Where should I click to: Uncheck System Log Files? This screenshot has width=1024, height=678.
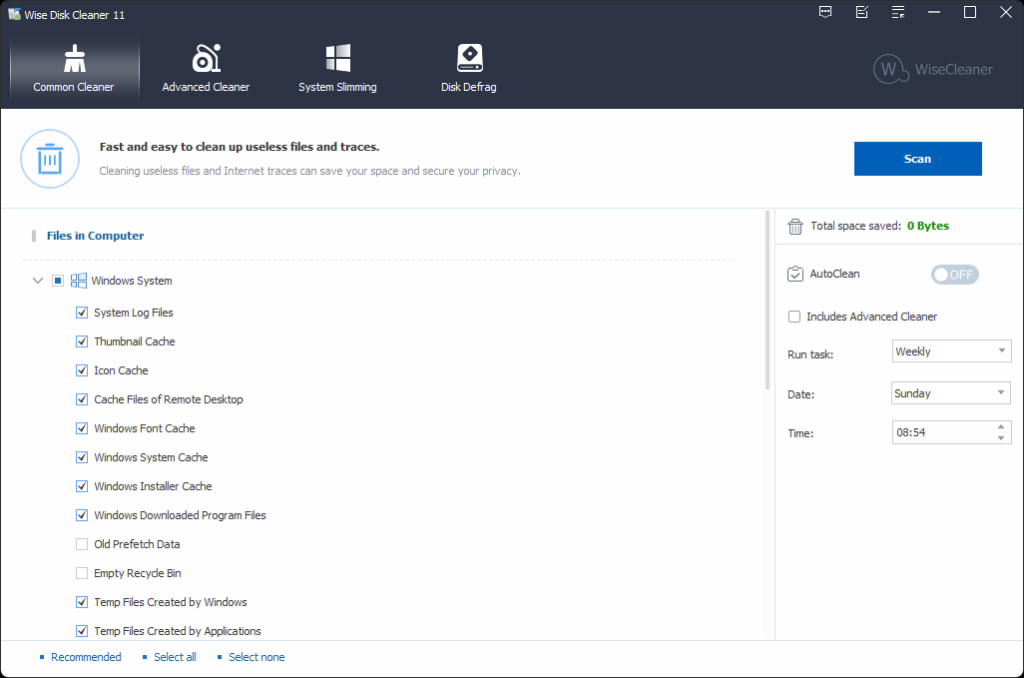tap(82, 313)
